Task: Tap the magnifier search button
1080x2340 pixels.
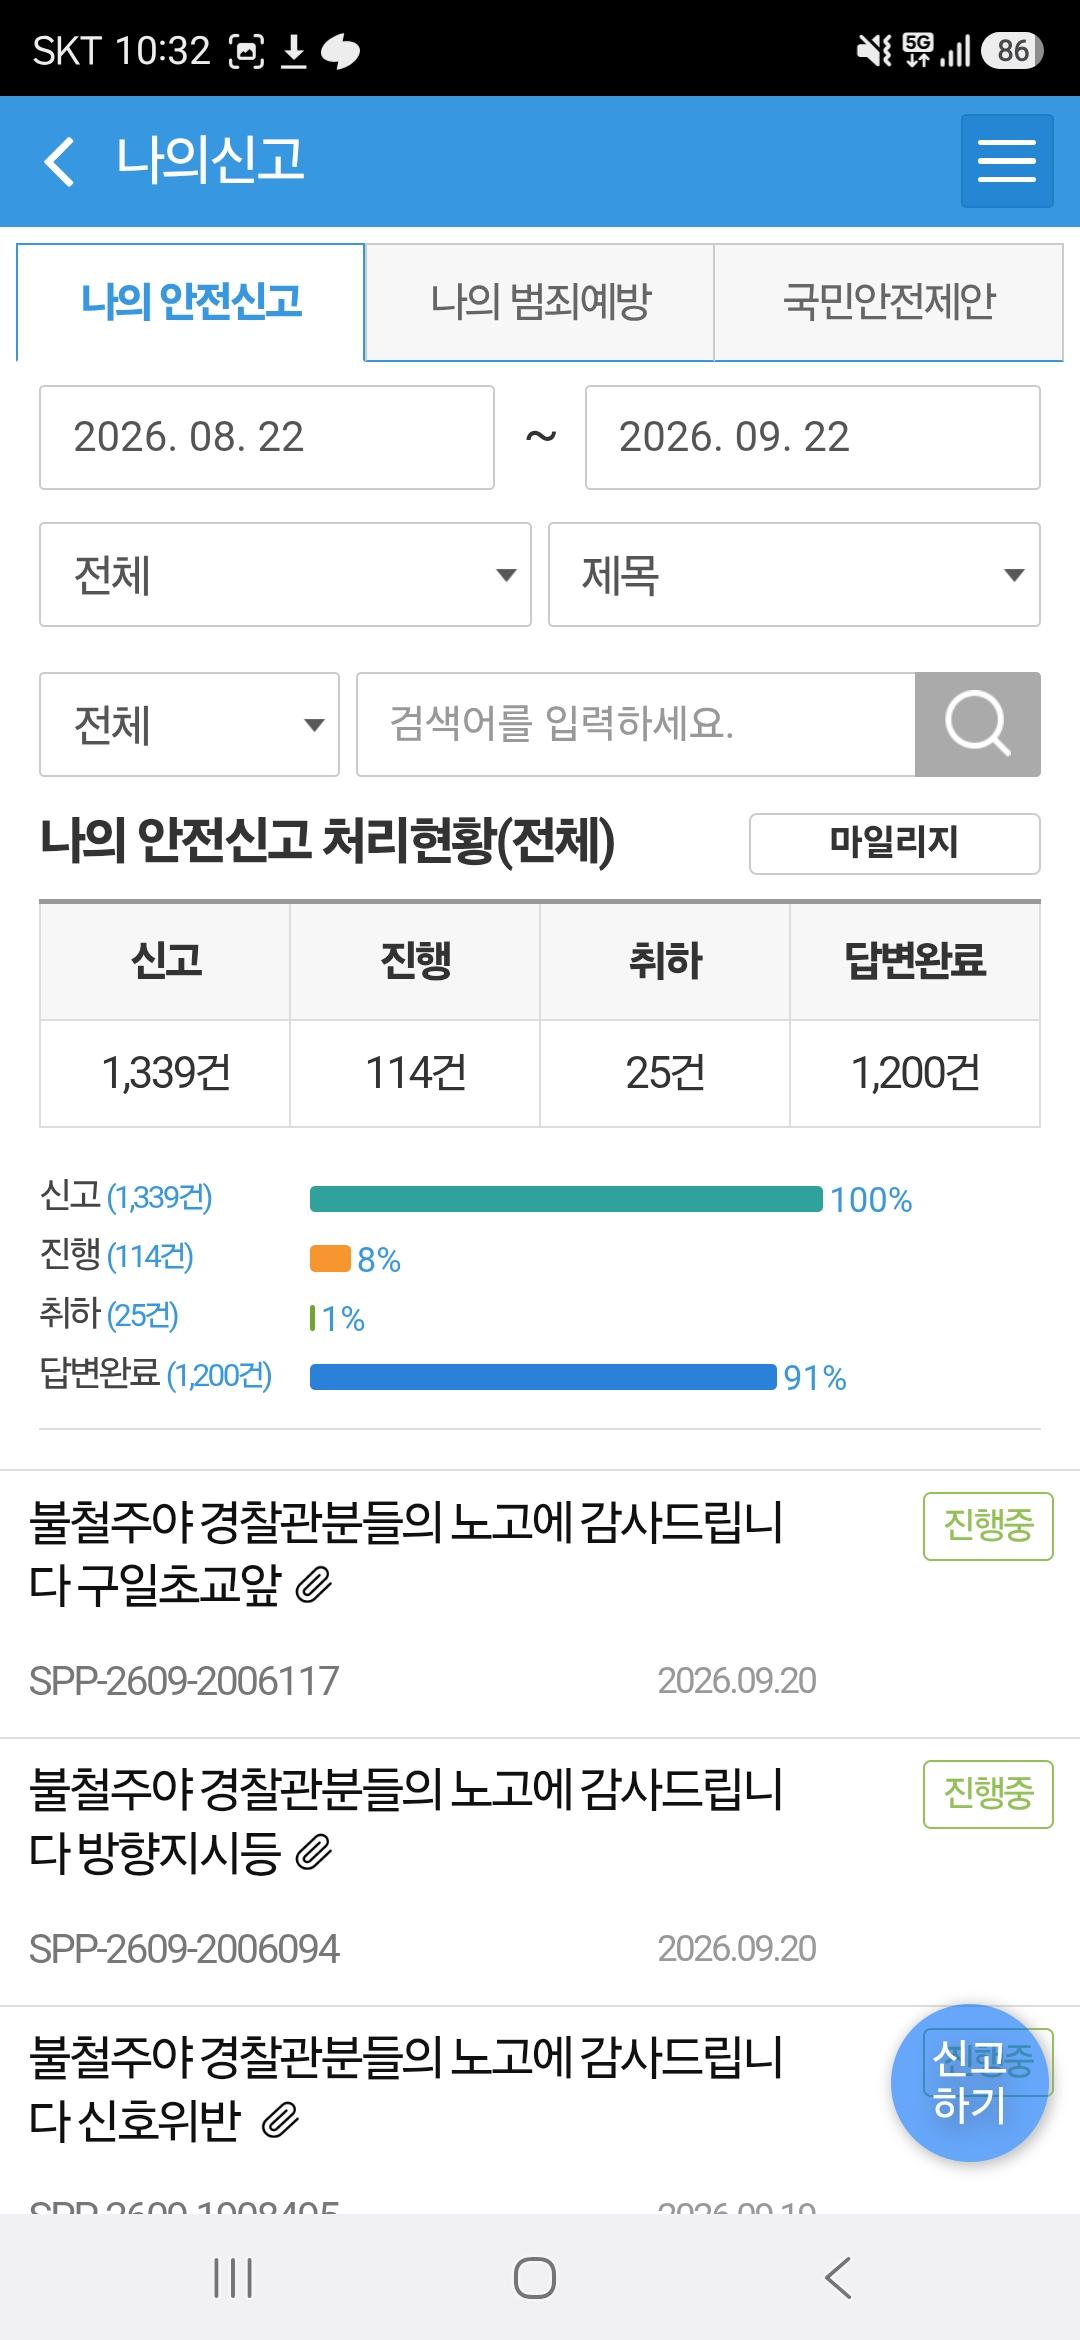Action: [978, 724]
